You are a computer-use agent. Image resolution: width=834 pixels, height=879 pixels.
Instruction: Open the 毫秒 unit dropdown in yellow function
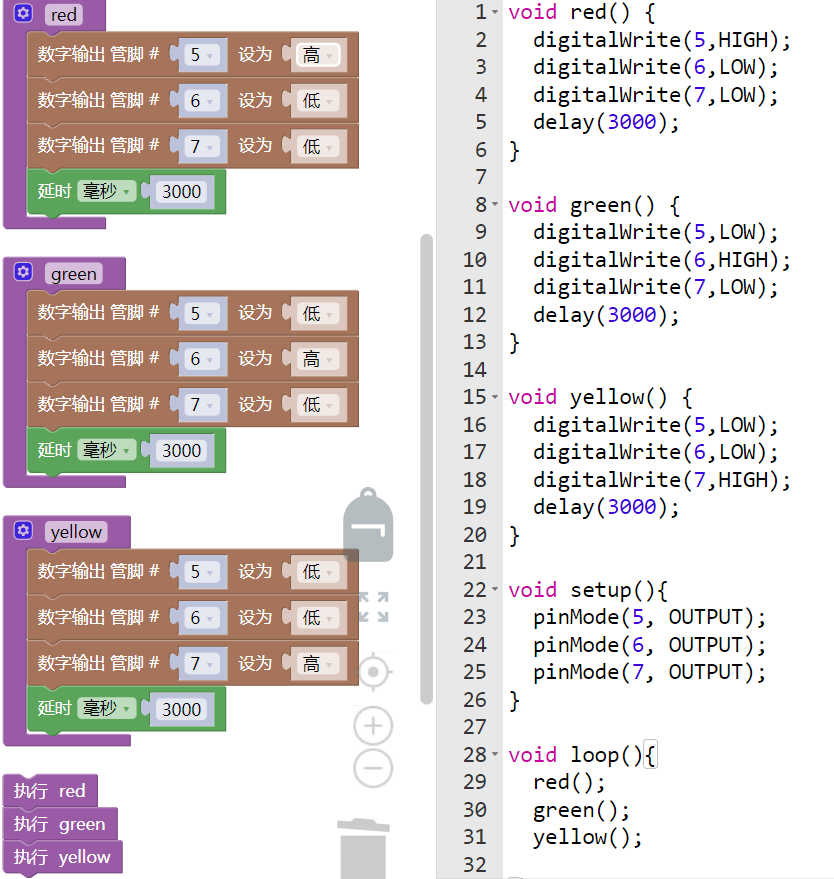(x=106, y=708)
